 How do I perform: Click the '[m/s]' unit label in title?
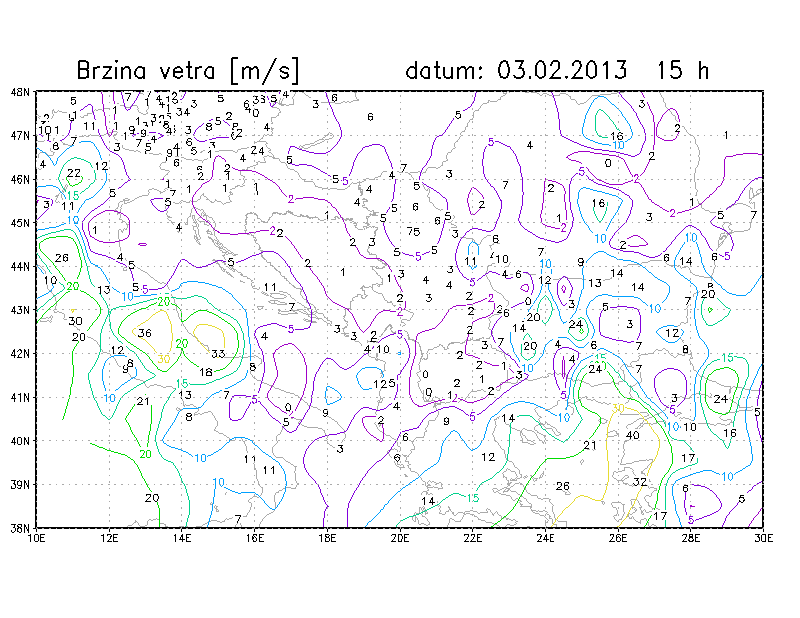point(264,70)
